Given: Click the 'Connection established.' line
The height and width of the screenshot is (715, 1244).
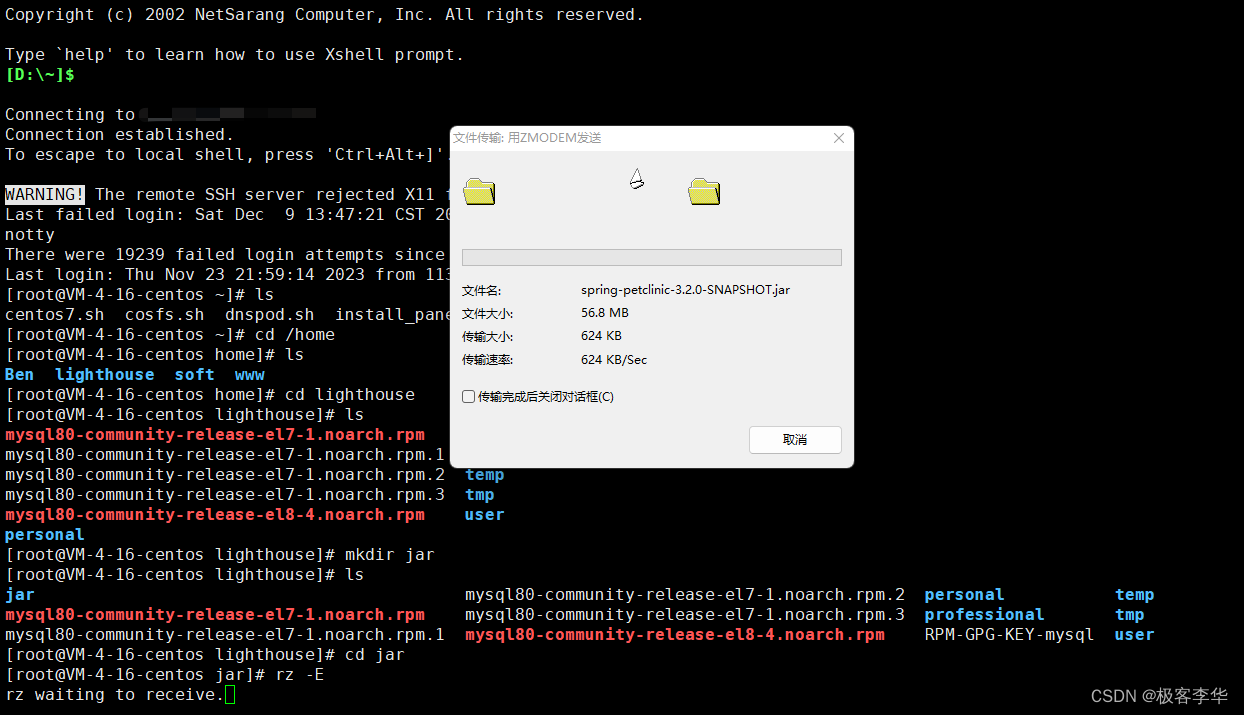Looking at the screenshot, I should tap(119, 134).
